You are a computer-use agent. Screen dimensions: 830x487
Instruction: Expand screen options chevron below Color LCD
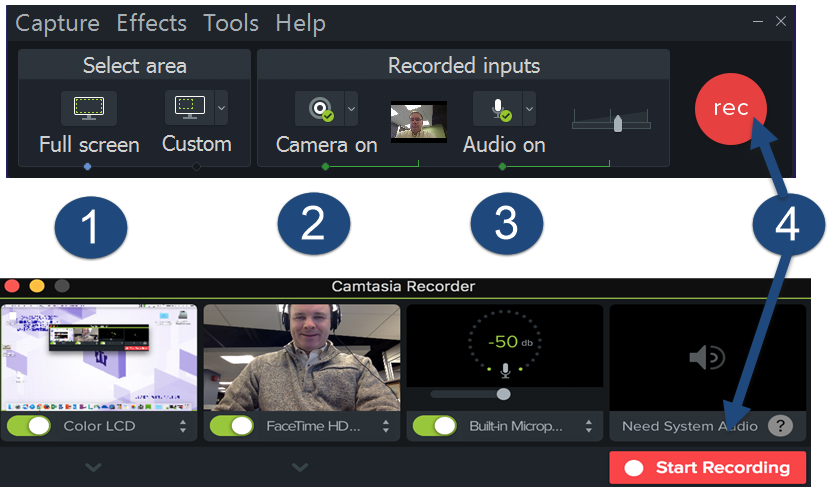point(94,467)
